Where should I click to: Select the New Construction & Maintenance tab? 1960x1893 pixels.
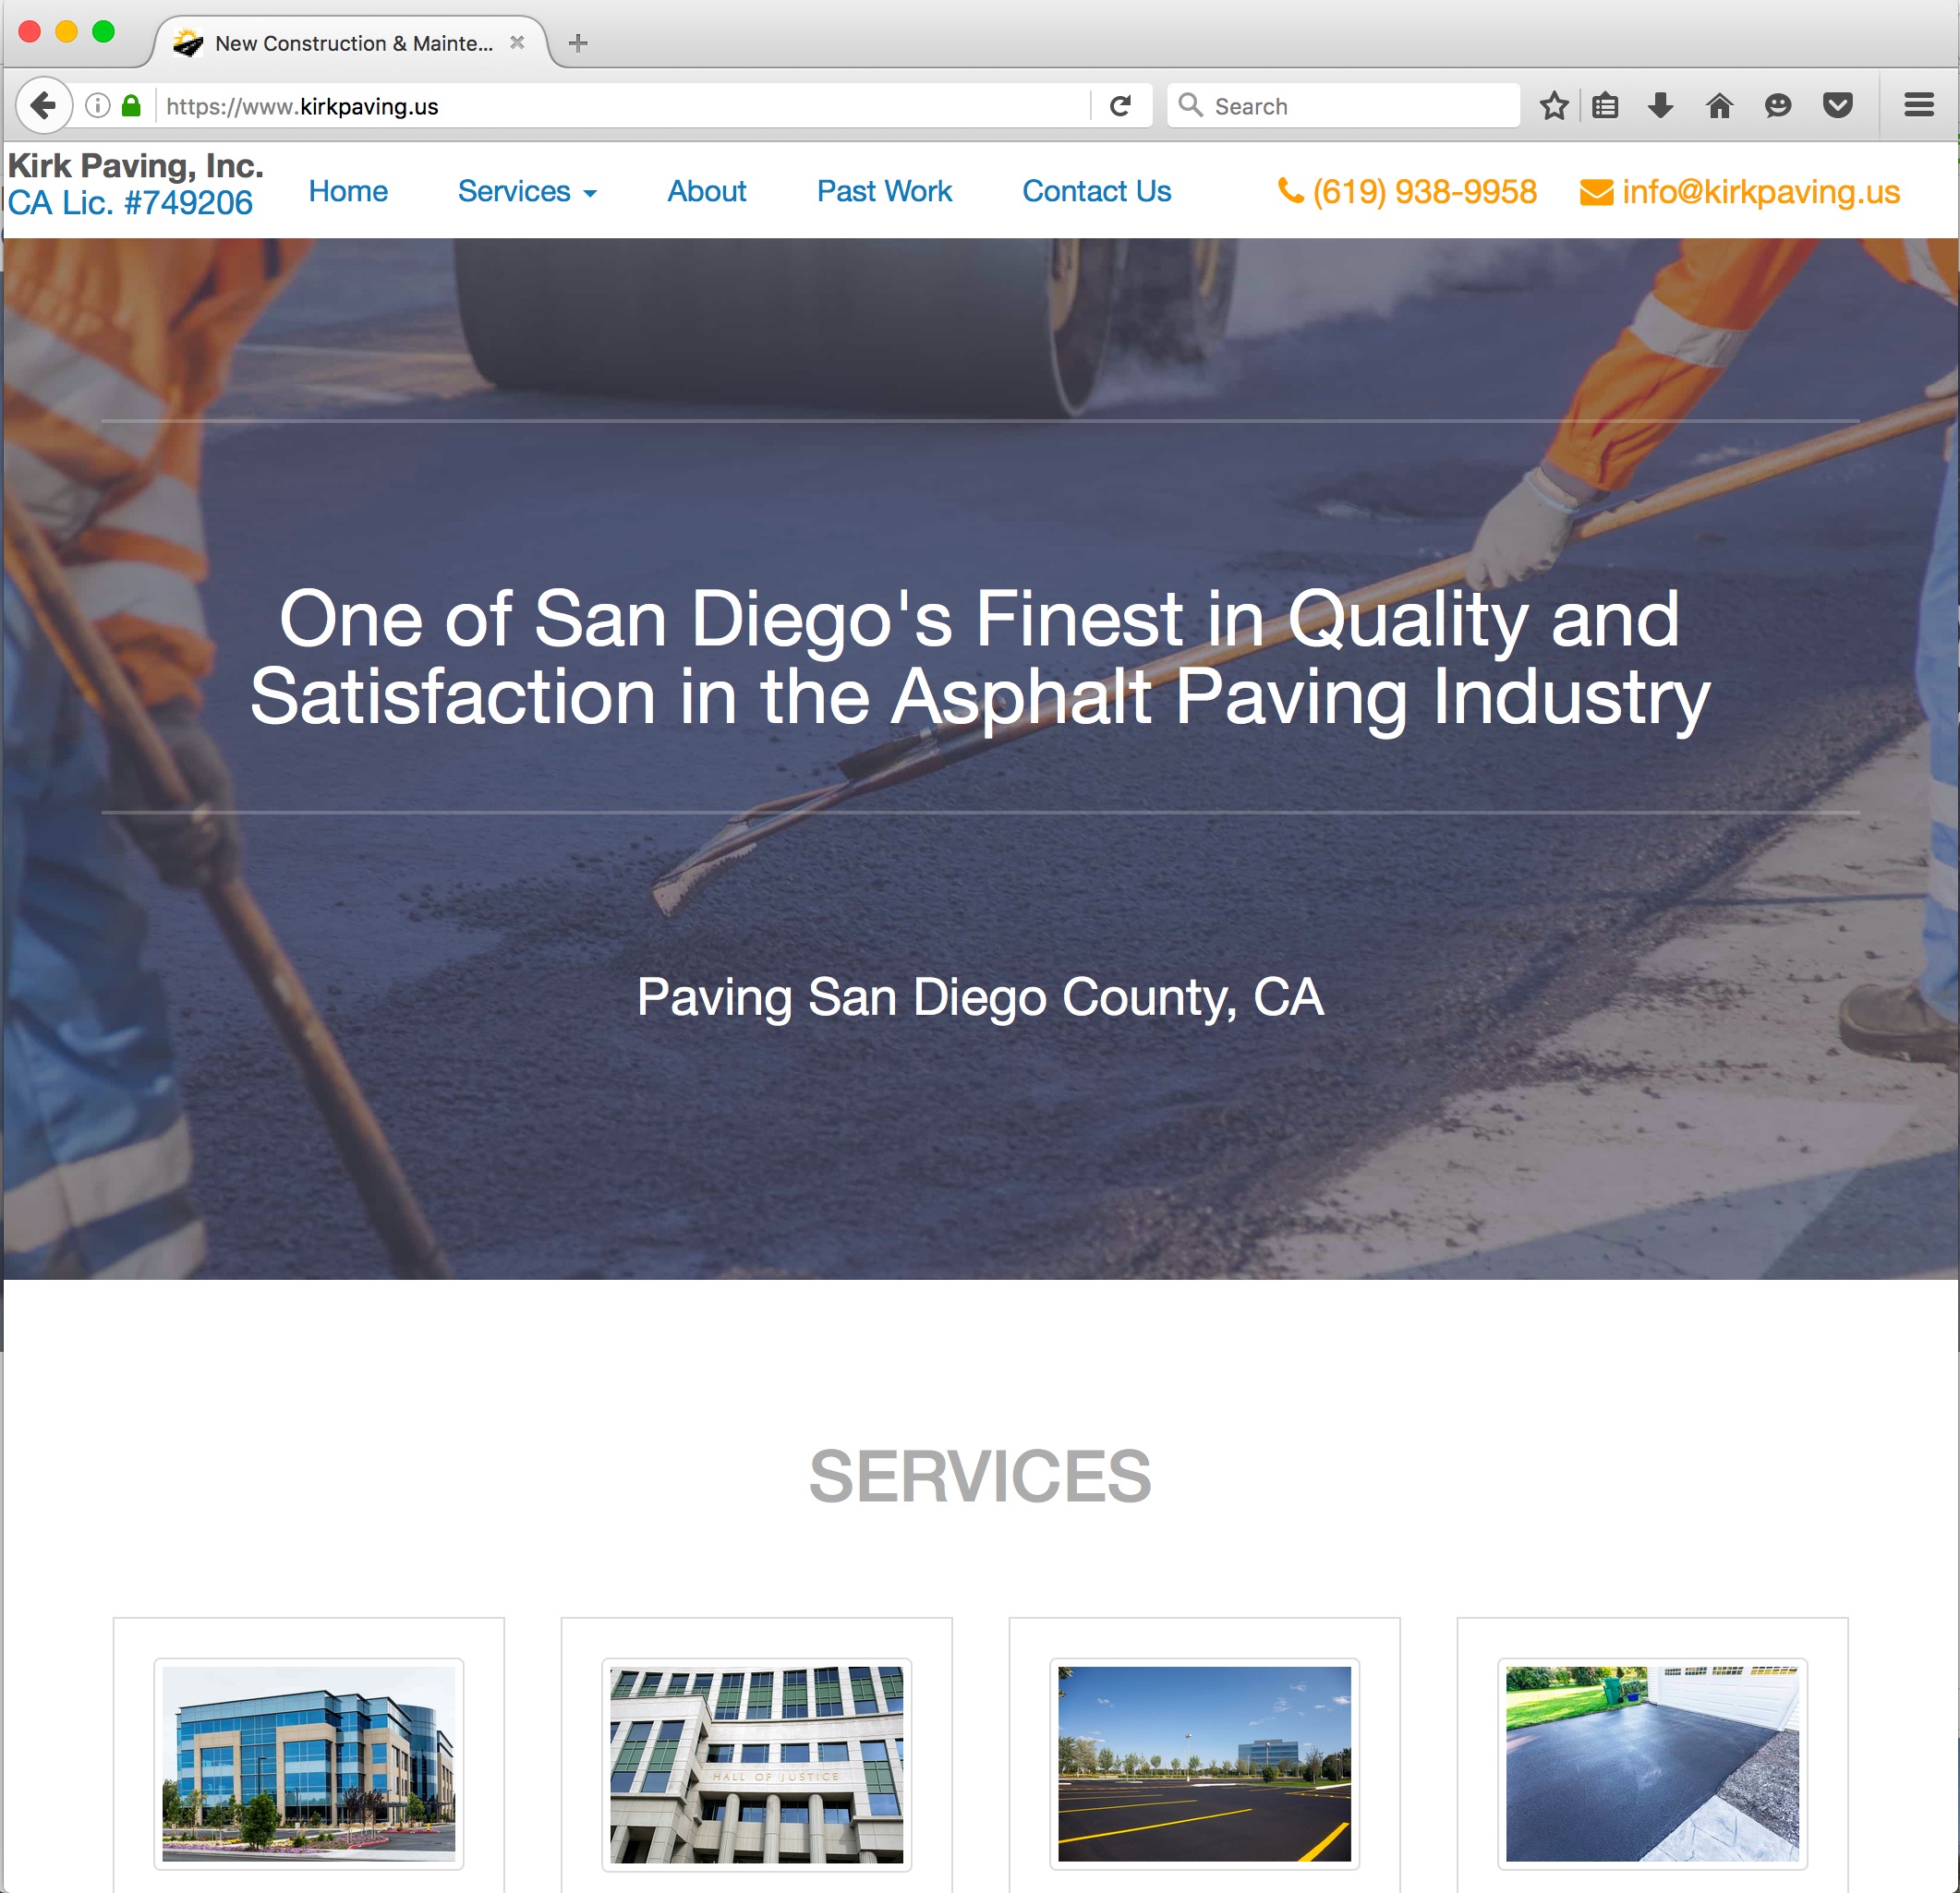(x=353, y=43)
